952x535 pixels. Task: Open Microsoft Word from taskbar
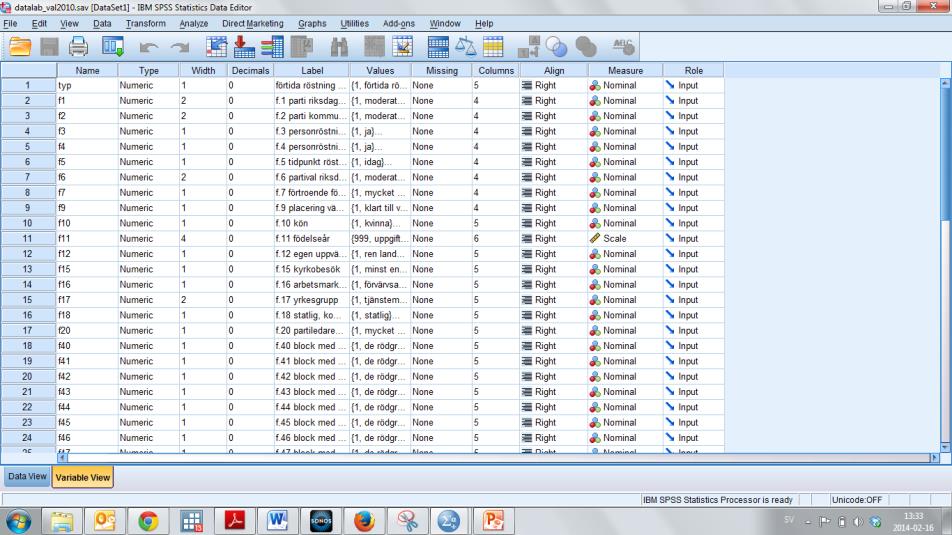click(277, 521)
